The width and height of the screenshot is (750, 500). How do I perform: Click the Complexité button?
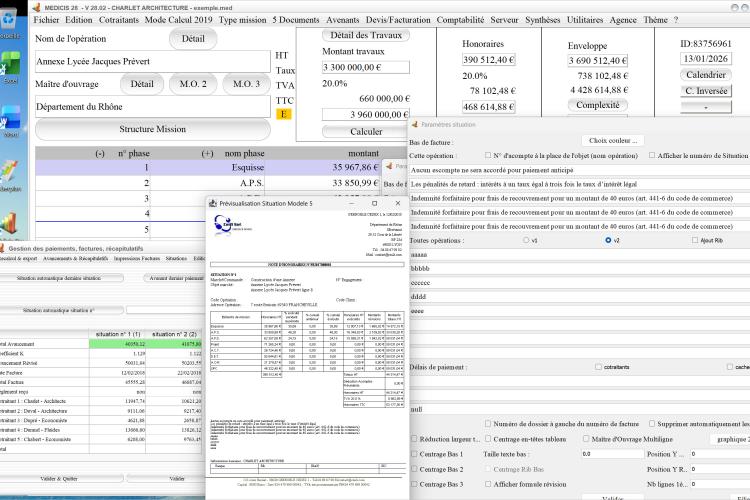point(597,105)
